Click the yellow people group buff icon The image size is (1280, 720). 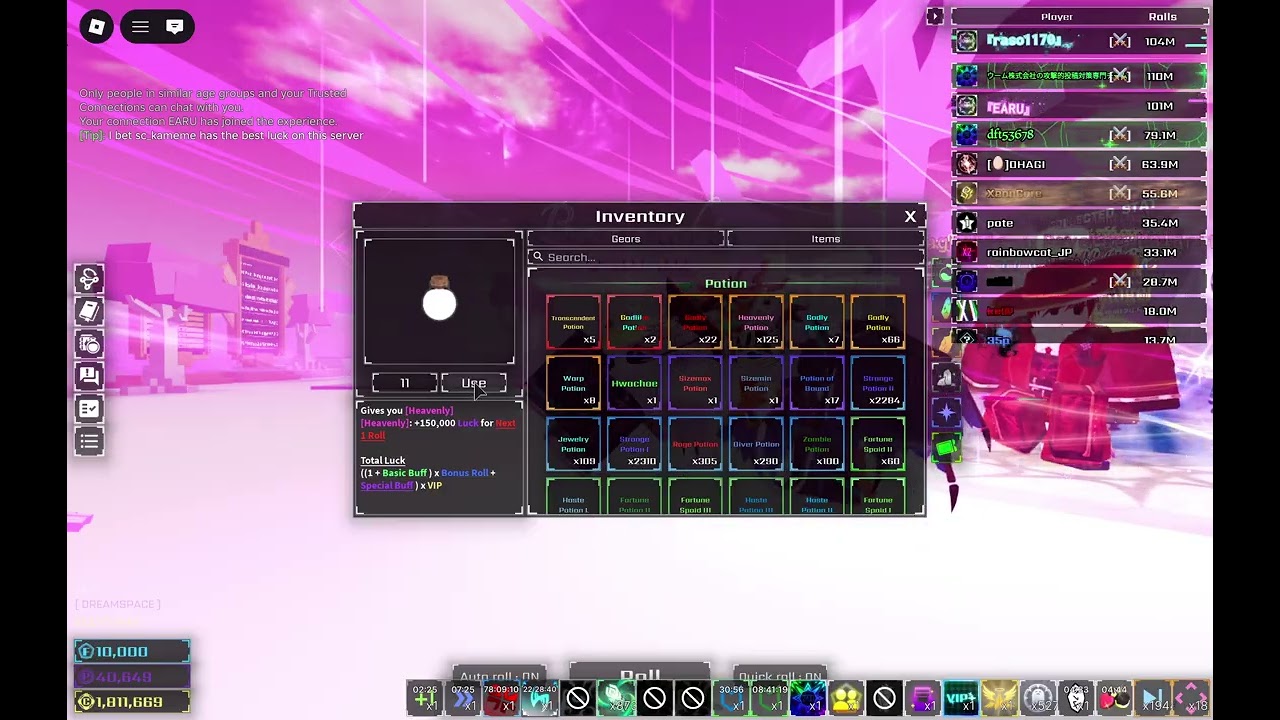tap(846, 698)
